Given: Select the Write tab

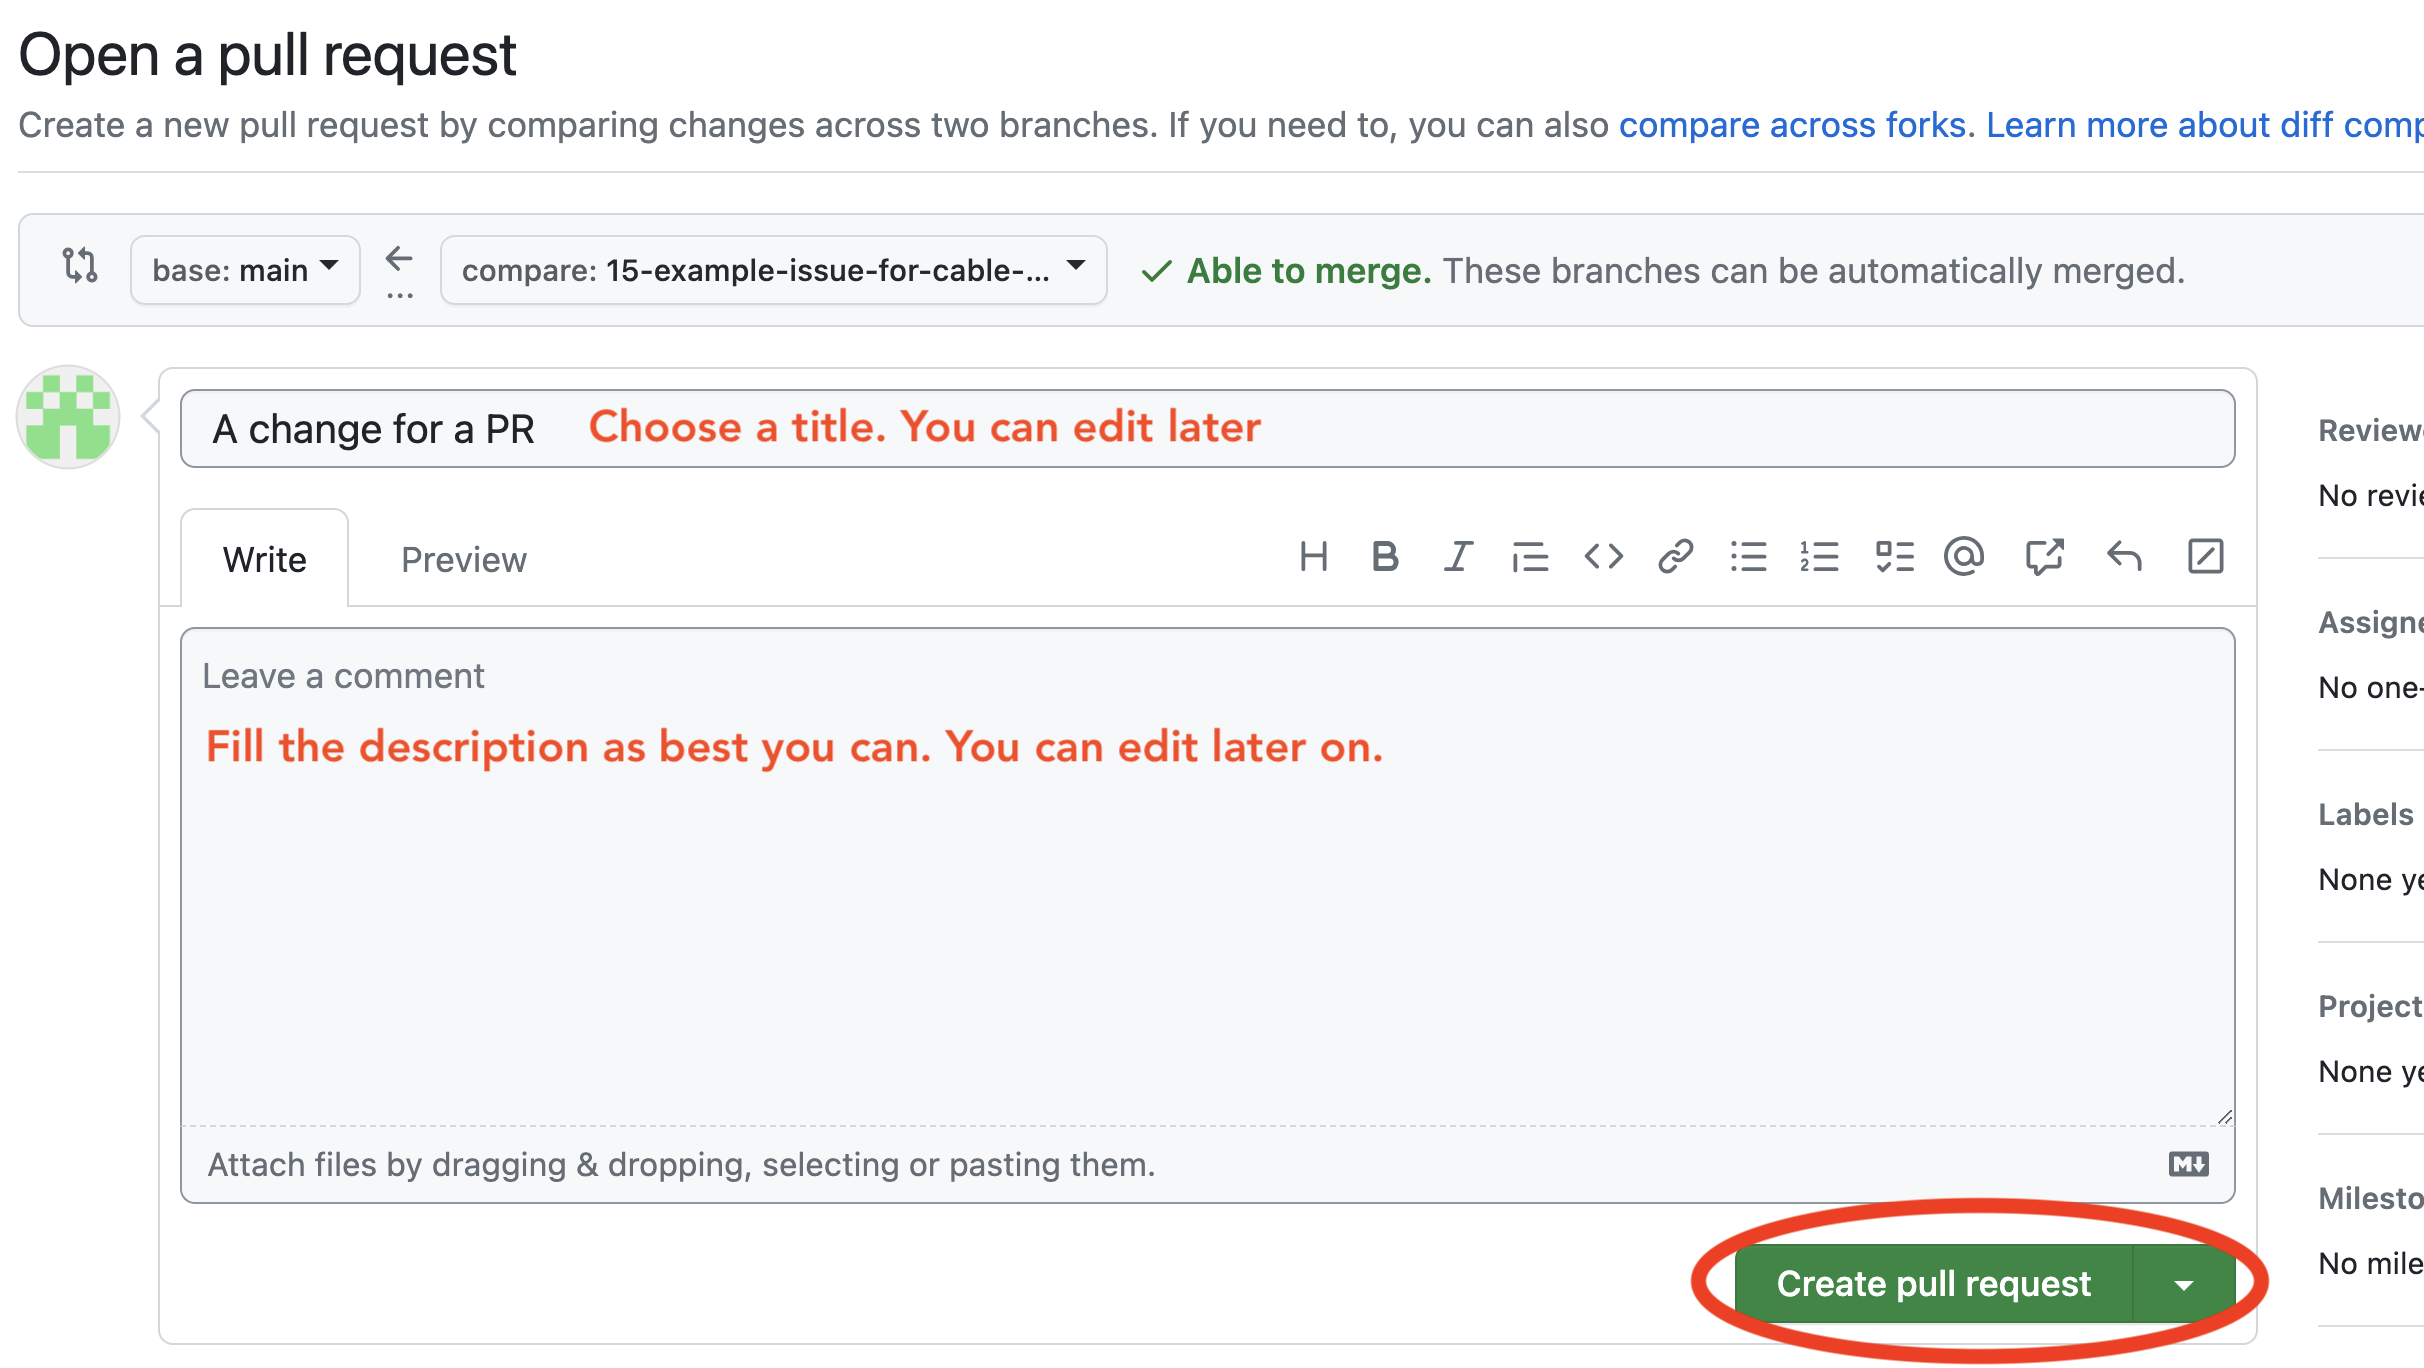Looking at the screenshot, I should click(x=265, y=560).
